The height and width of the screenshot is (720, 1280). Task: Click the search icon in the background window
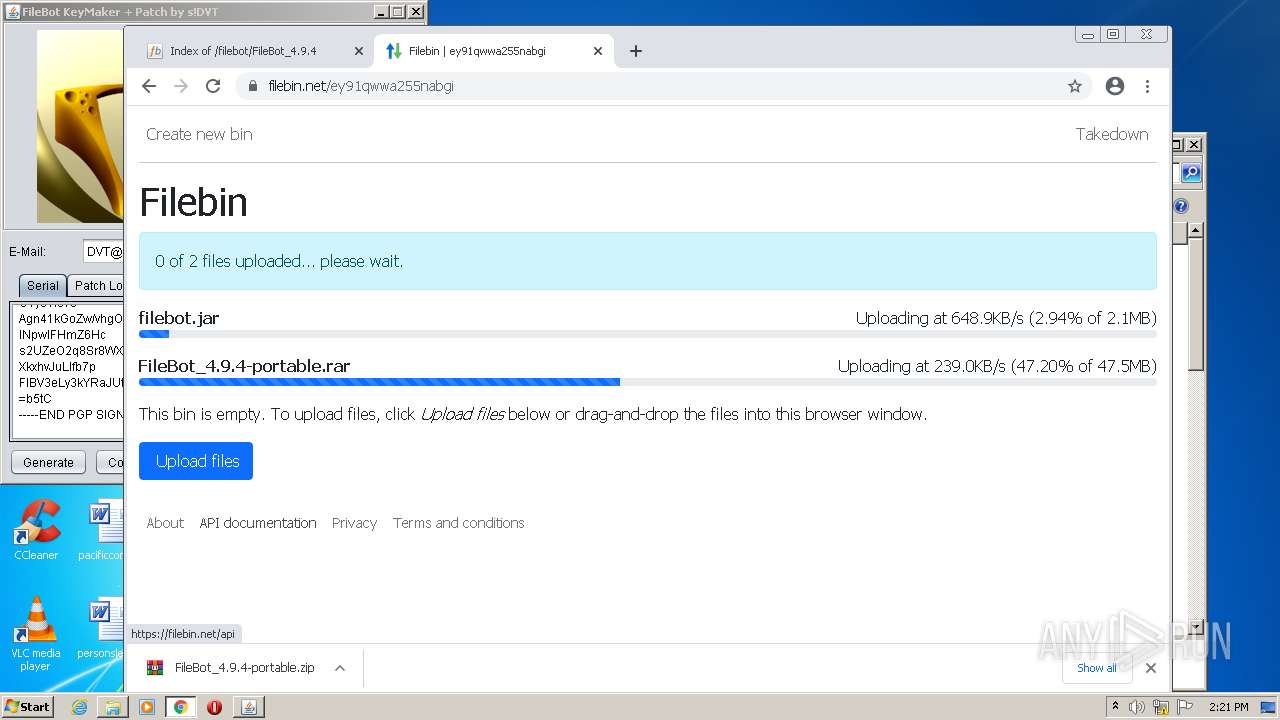click(1190, 173)
